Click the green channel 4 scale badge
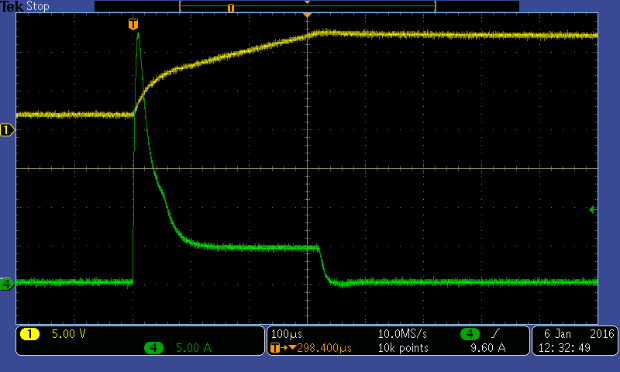Screen dimensions: 620x372 tap(154, 348)
